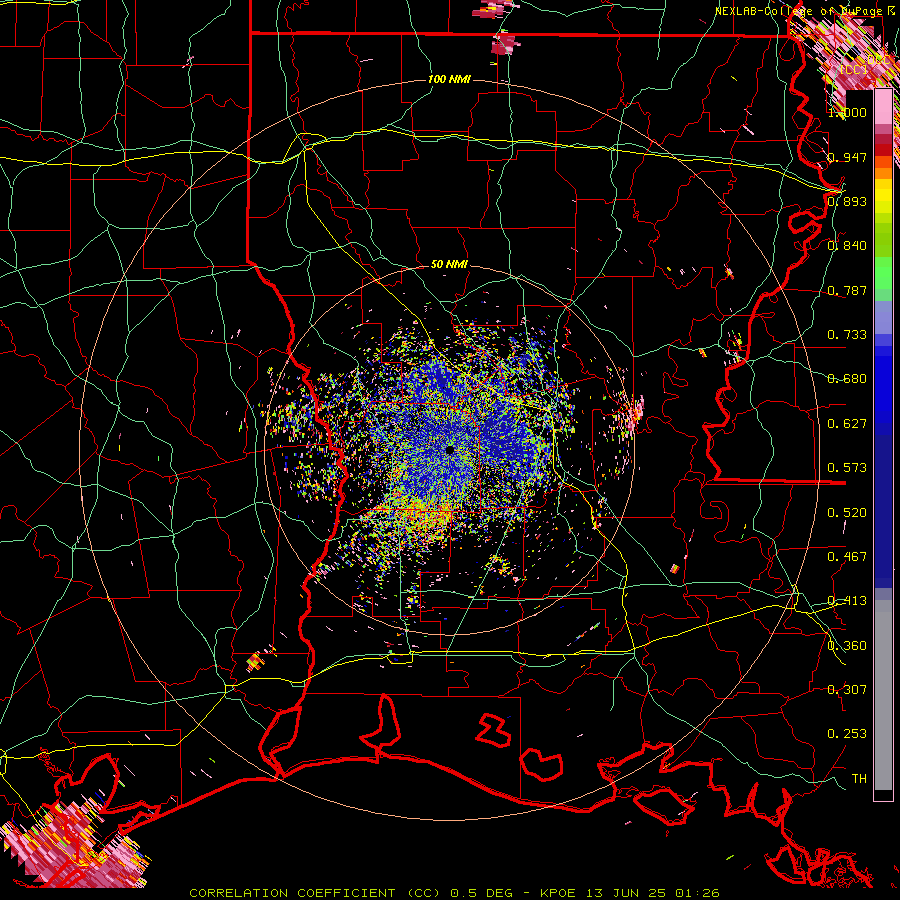Click the TH threshold label on scale

coord(859,779)
